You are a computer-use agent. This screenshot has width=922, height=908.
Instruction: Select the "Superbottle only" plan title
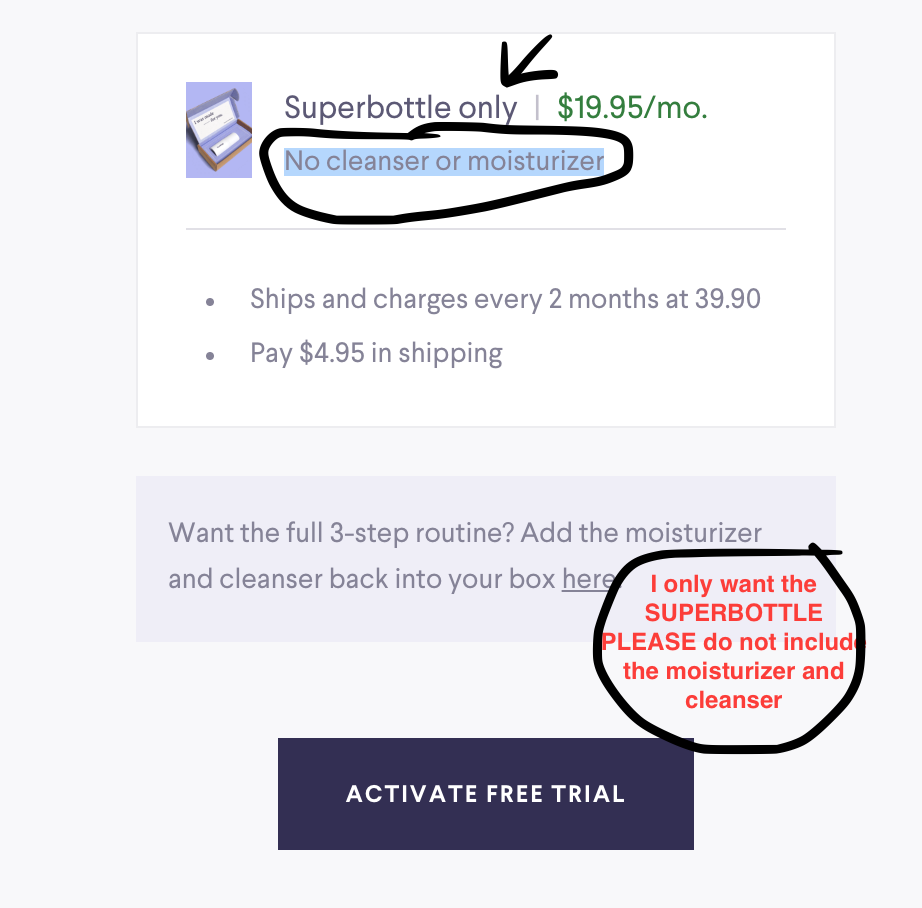pyautogui.click(x=400, y=108)
